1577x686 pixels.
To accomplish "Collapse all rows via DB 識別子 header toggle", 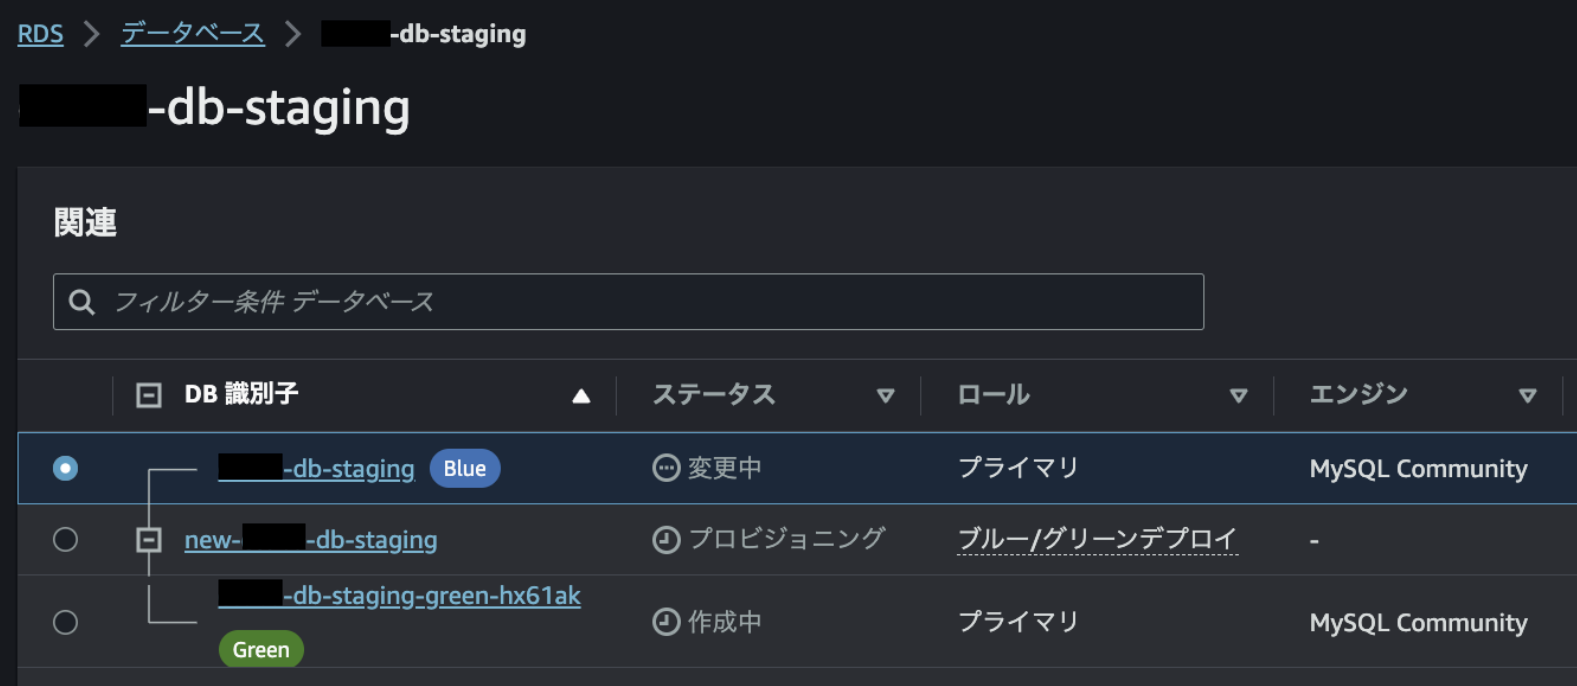I will coord(149,395).
